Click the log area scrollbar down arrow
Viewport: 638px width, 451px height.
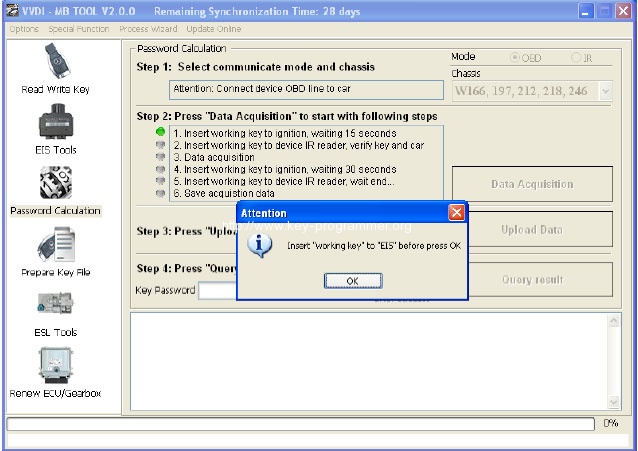tap(614, 402)
